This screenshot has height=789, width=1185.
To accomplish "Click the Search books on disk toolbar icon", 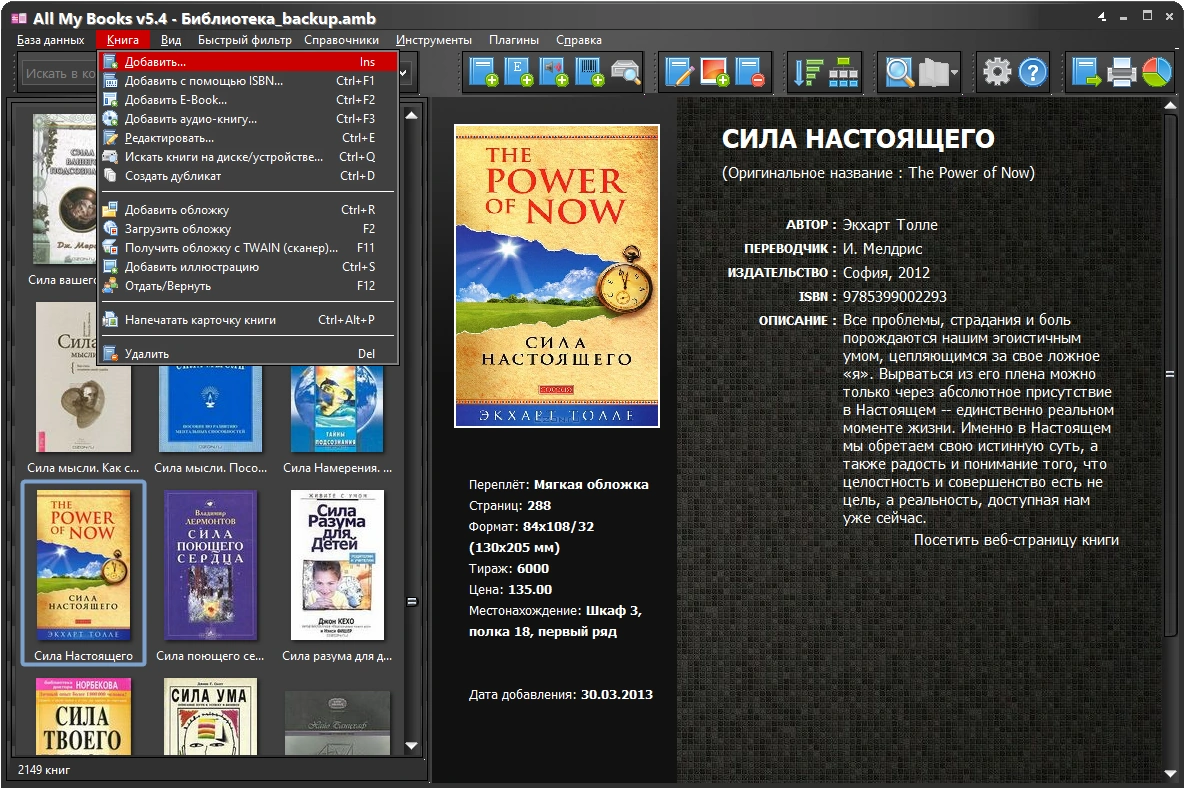I will [625, 73].
